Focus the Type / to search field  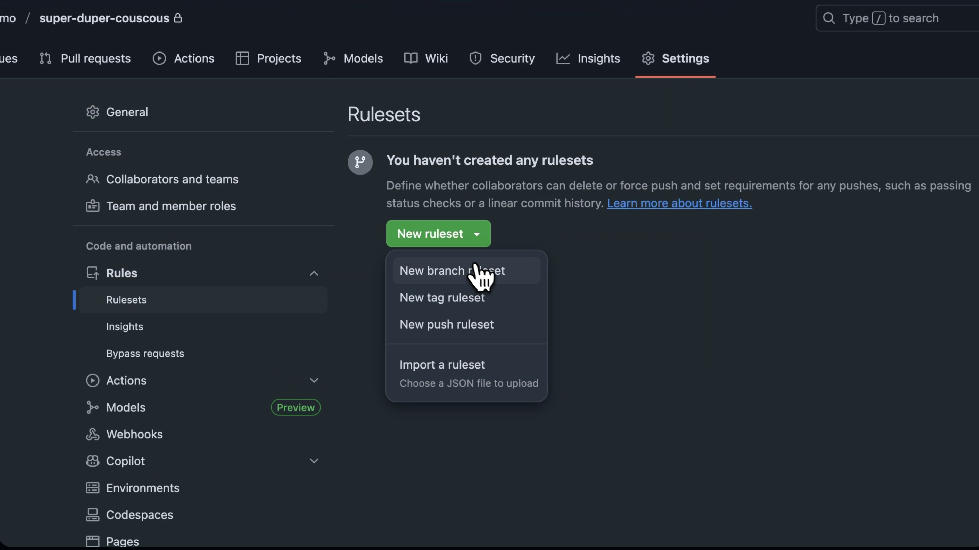(897, 18)
